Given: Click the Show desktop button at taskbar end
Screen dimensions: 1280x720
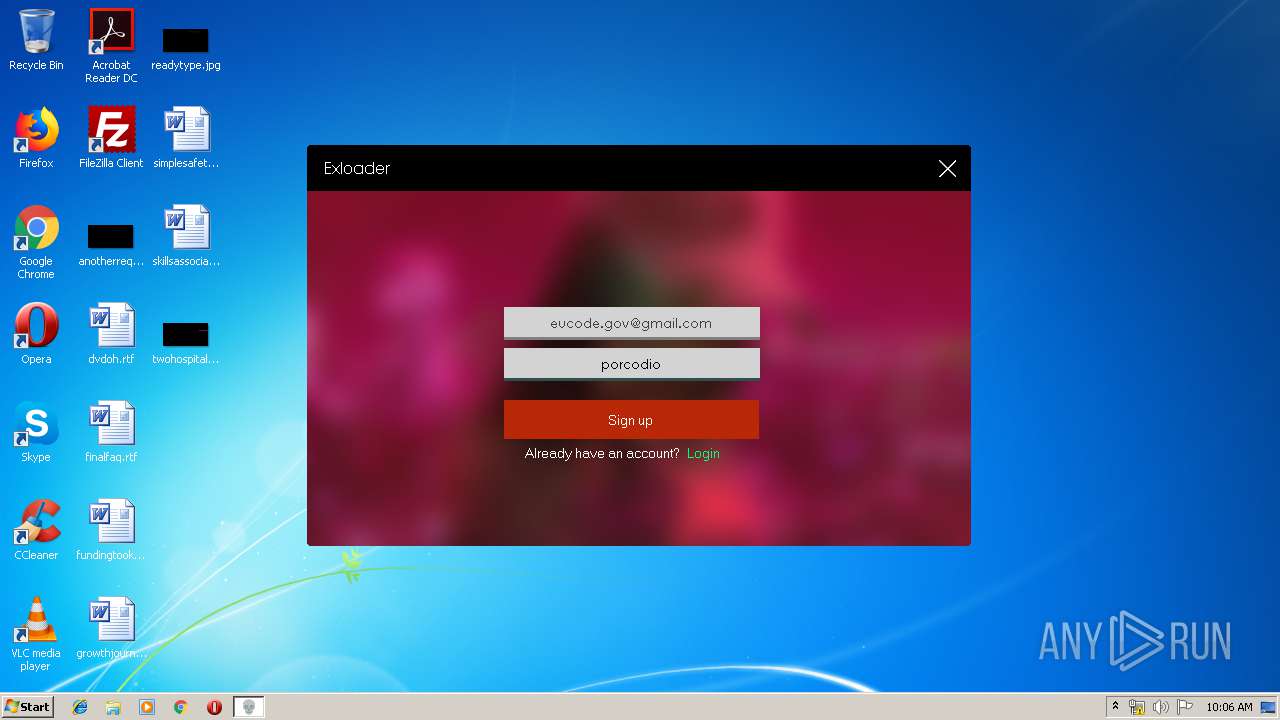Looking at the screenshot, I should (1269, 707).
